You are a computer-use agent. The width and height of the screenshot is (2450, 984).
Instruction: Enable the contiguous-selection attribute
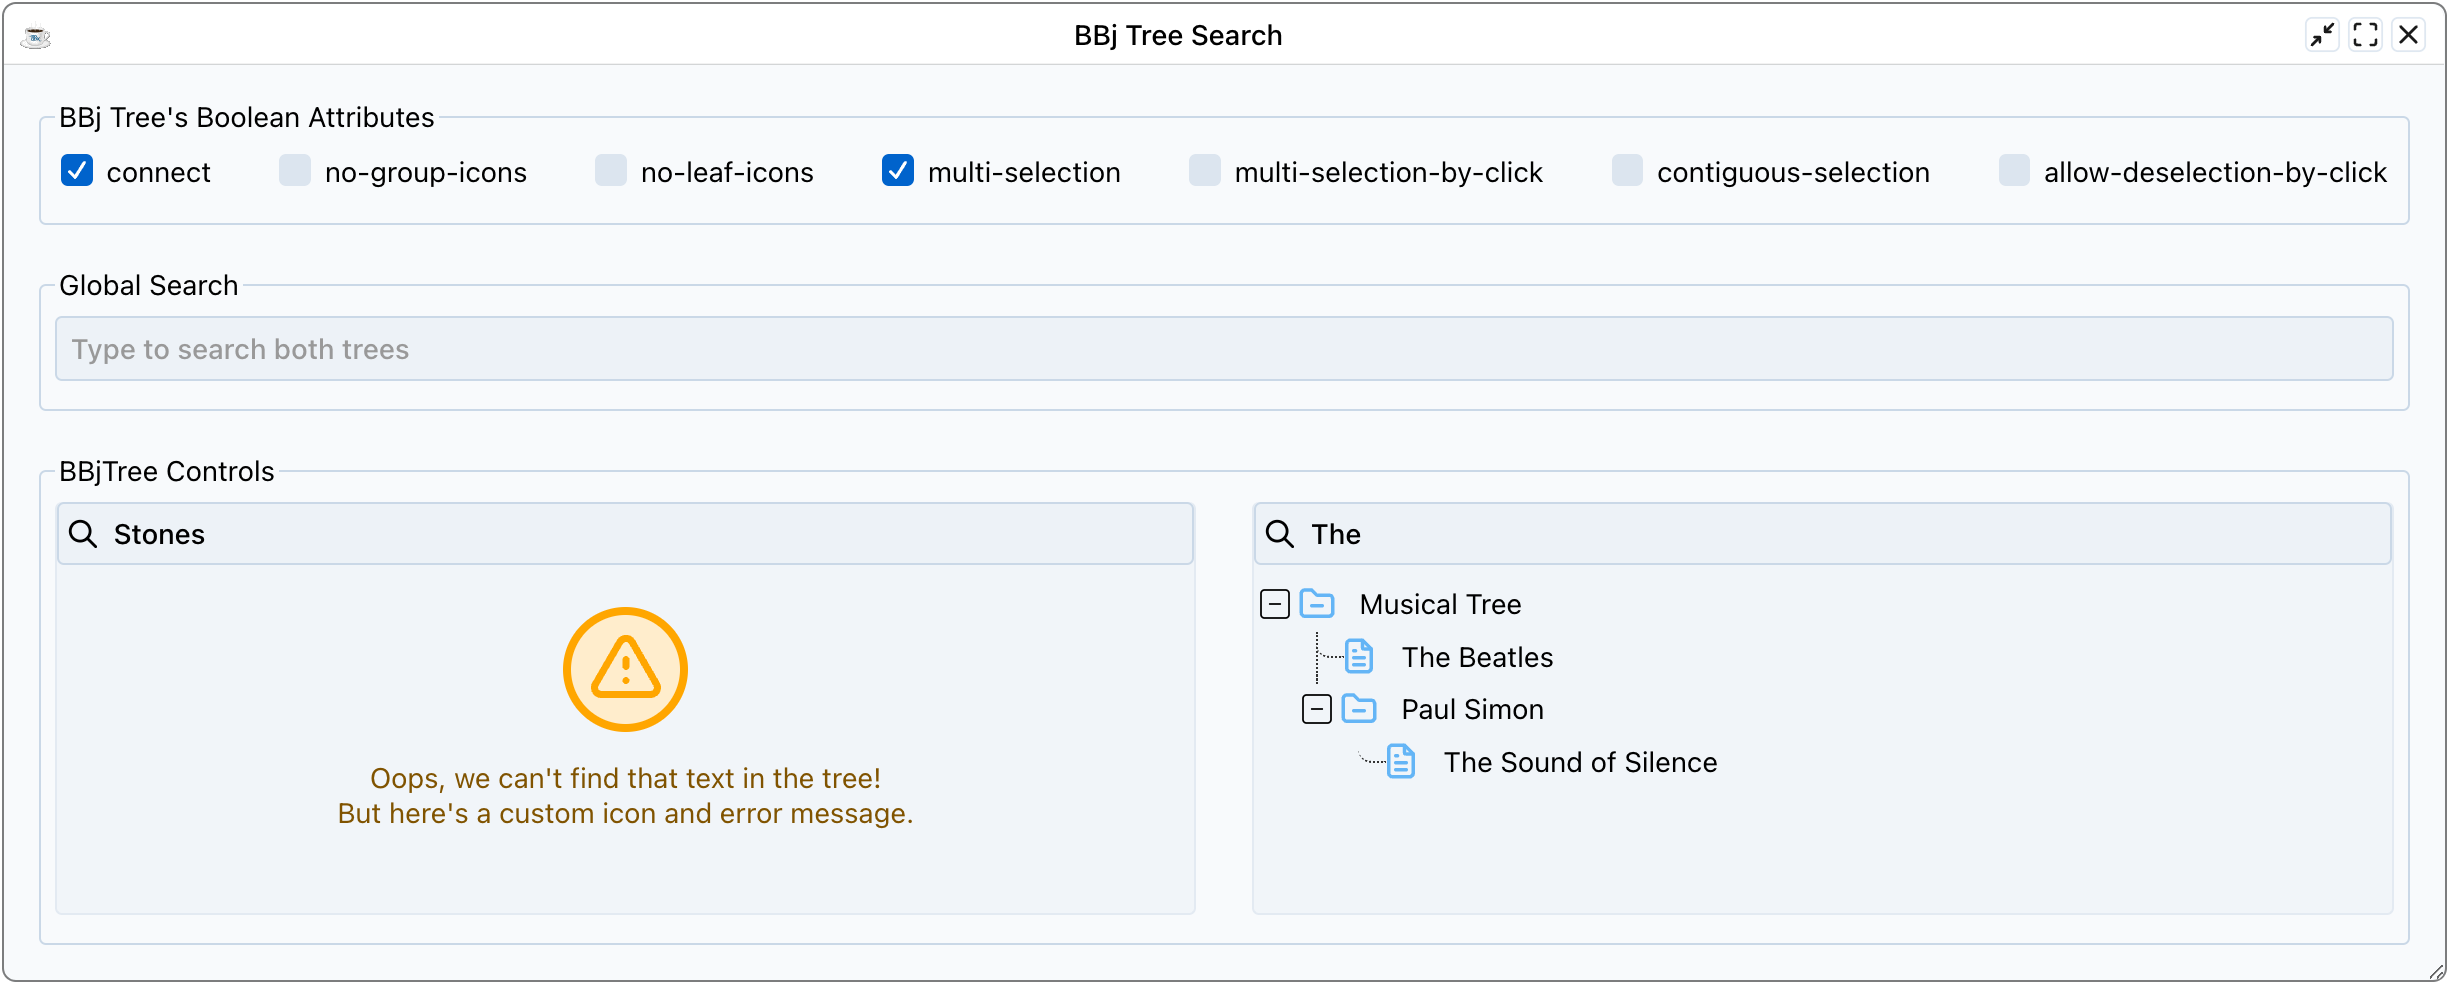pos(1626,171)
